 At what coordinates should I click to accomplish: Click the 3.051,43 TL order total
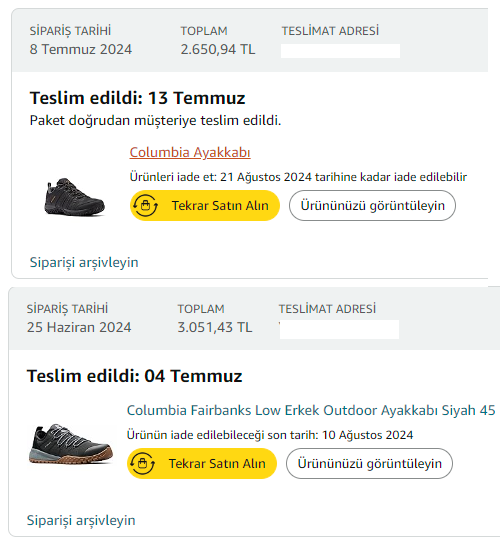pyautogui.click(x=215, y=327)
